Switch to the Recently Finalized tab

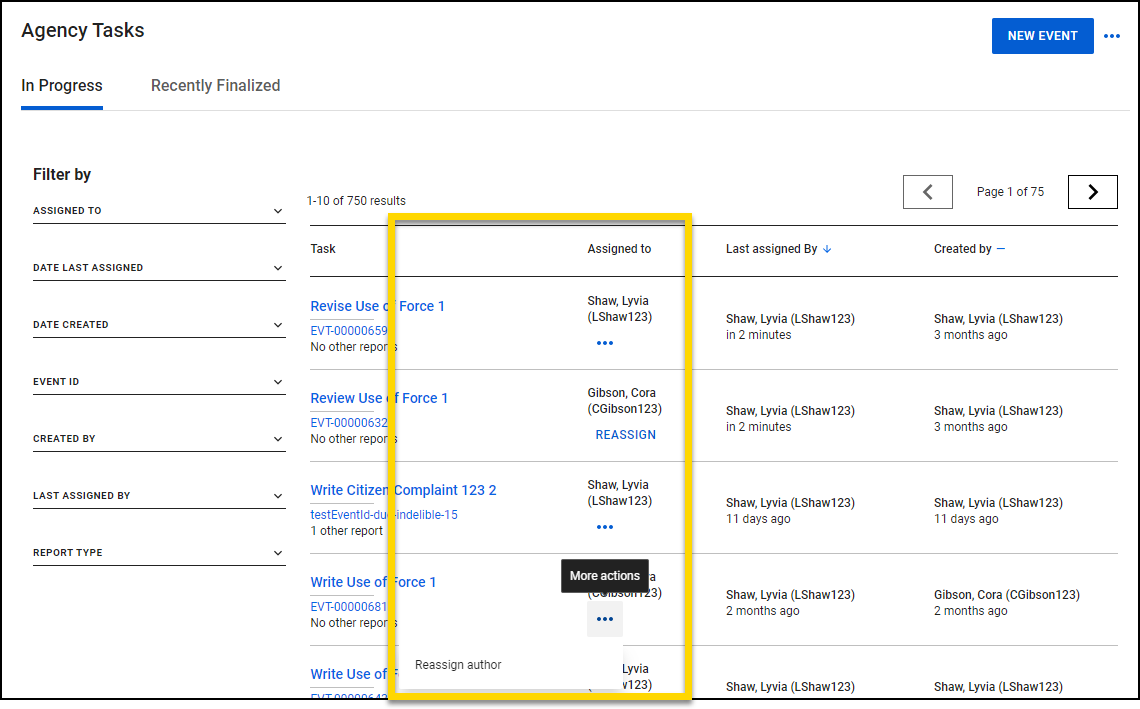pos(215,85)
